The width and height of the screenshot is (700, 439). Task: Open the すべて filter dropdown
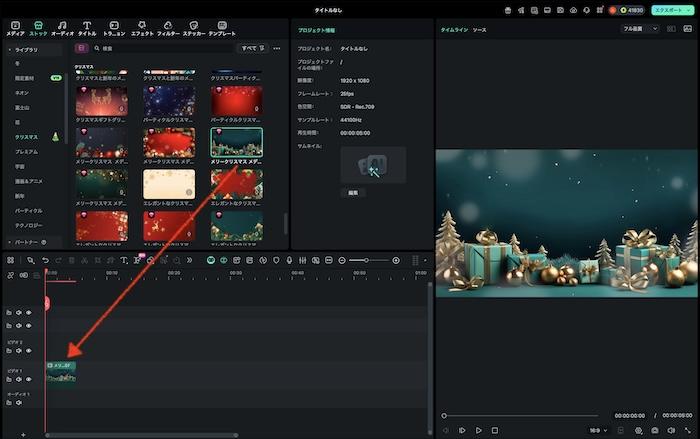[x=253, y=47]
